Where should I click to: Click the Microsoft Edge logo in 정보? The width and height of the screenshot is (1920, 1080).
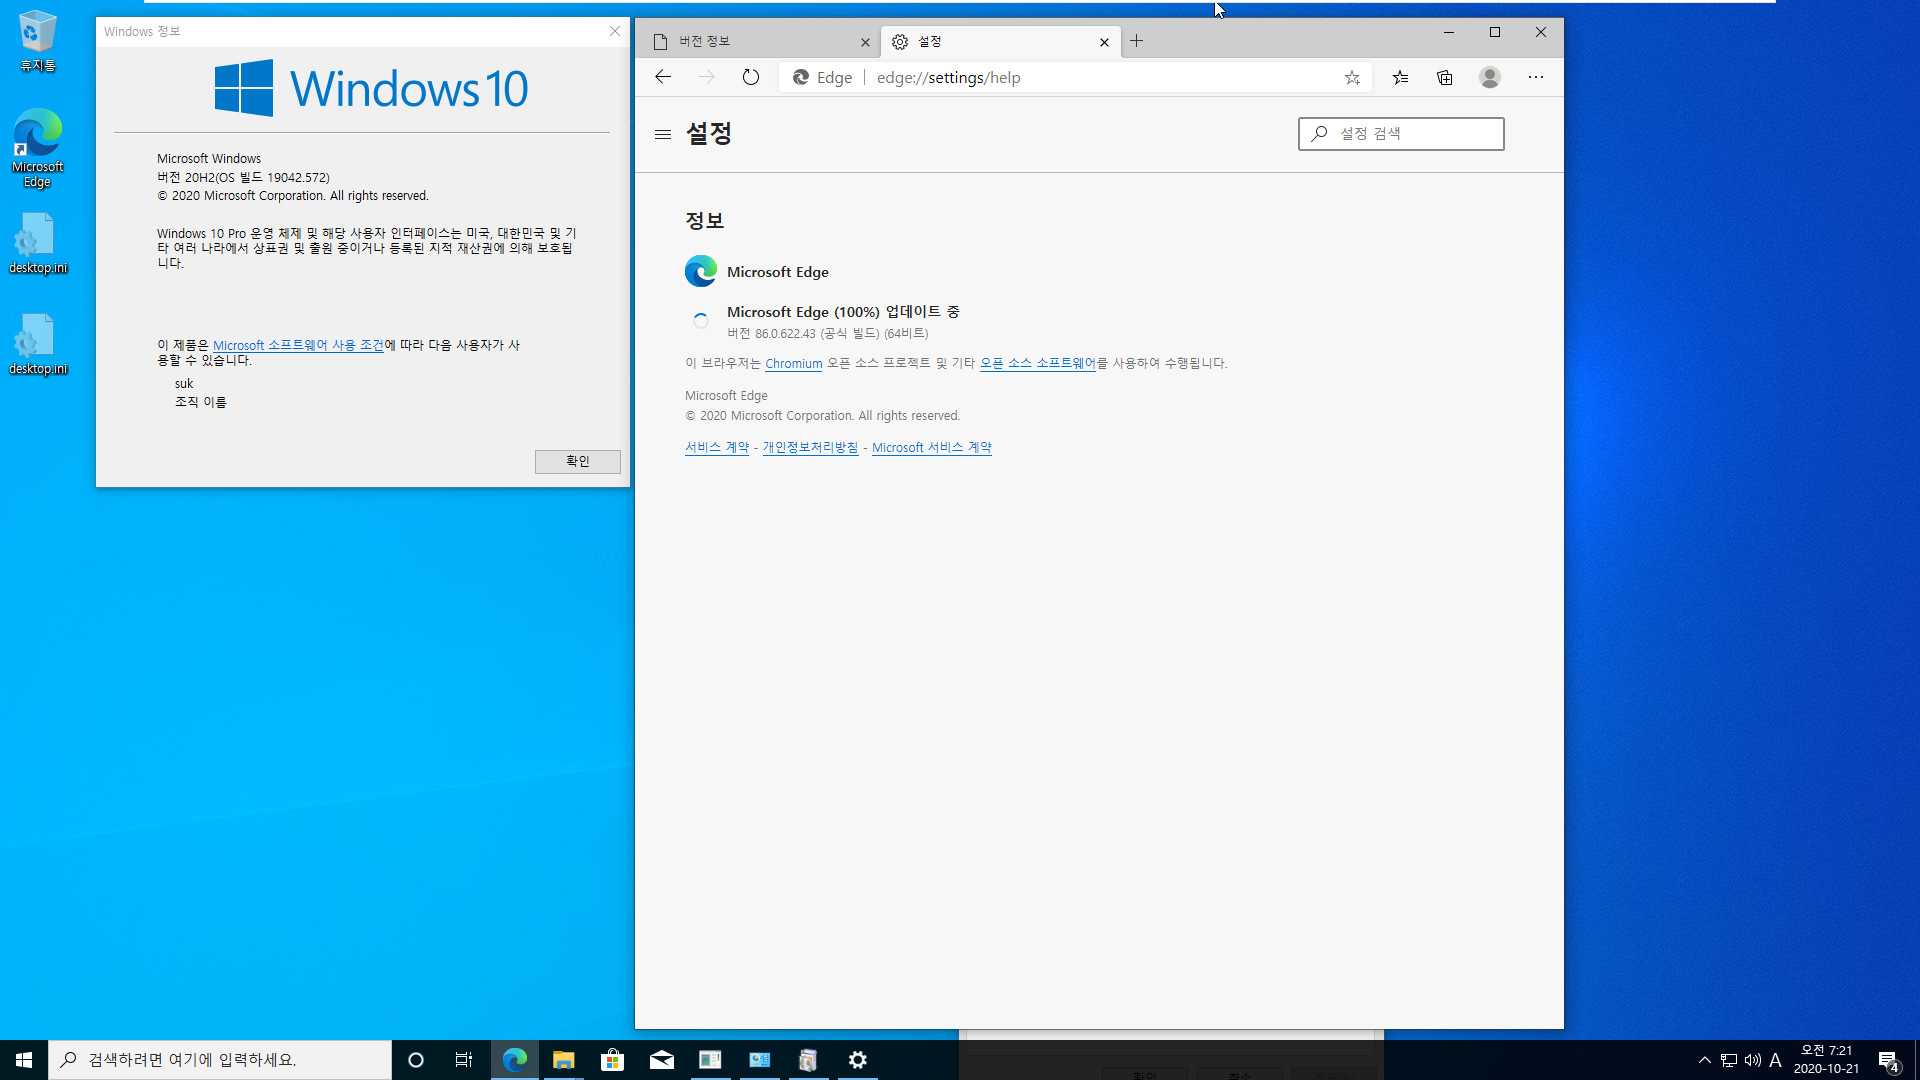701,271
